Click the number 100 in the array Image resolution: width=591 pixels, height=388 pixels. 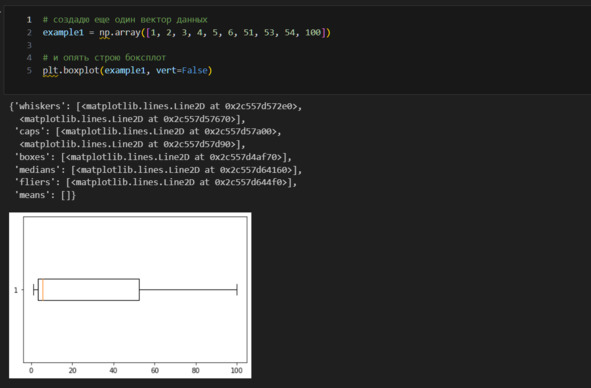[x=313, y=32]
